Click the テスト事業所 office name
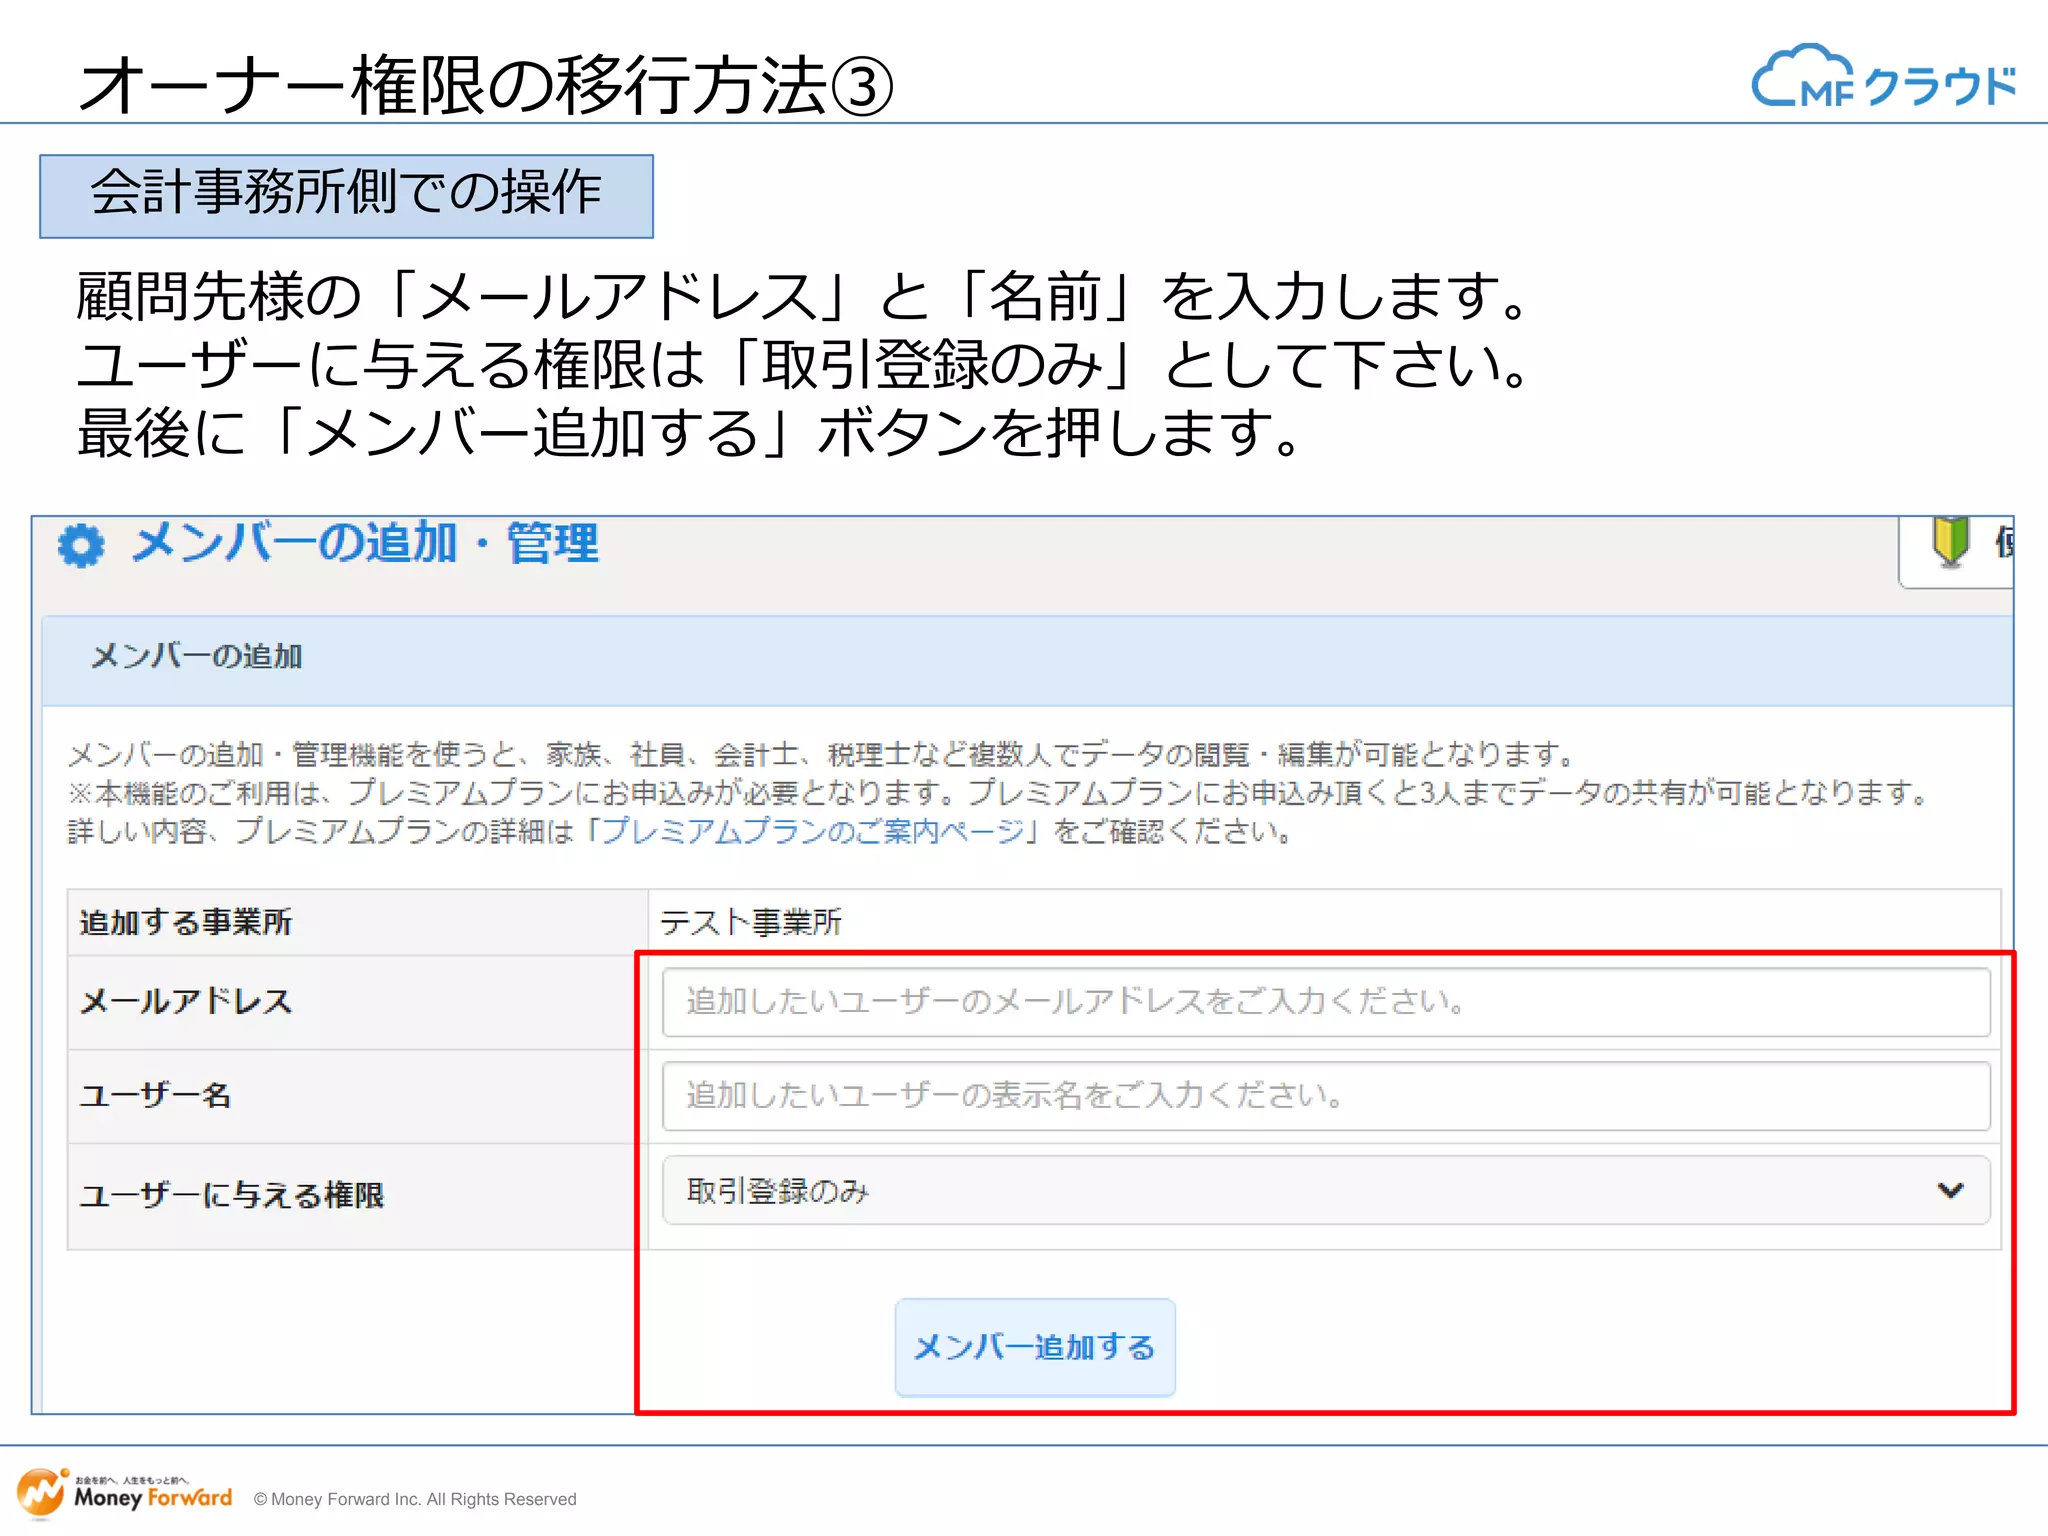This screenshot has height=1536, width=2048. click(750, 922)
